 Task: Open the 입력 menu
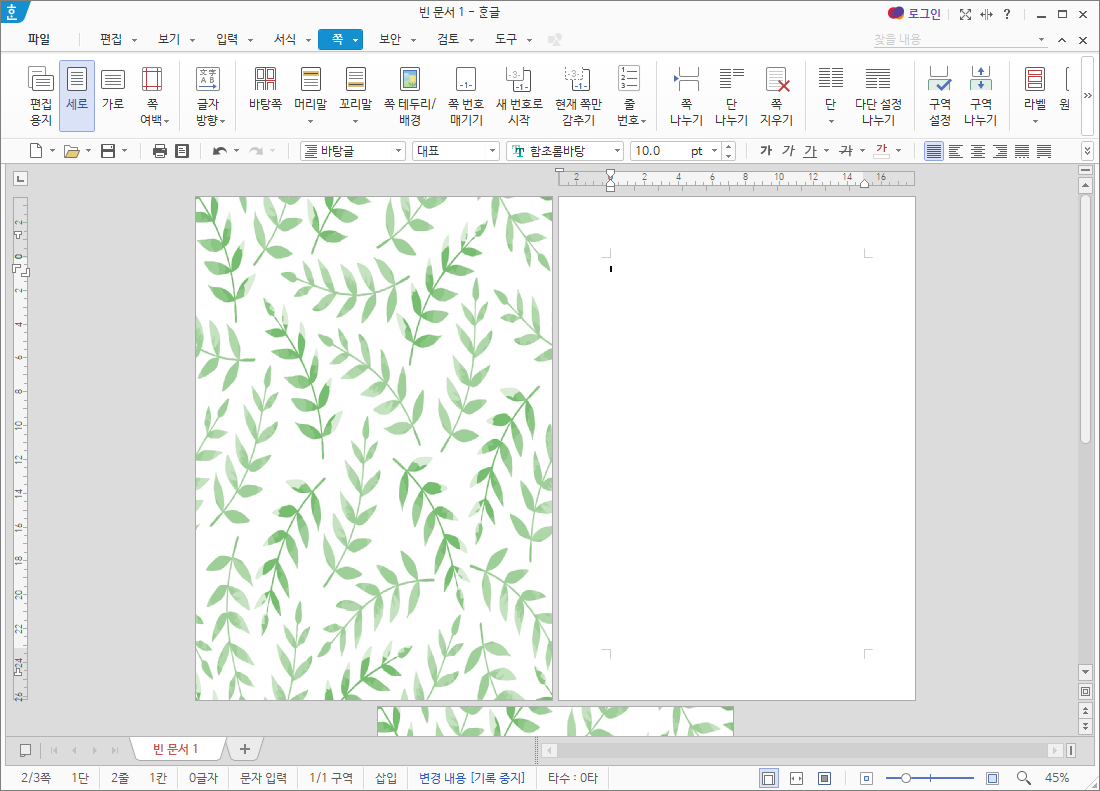(x=227, y=39)
